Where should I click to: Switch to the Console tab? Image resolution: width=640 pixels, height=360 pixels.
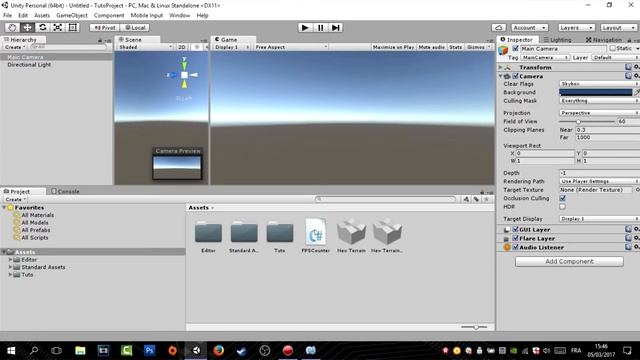65,191
